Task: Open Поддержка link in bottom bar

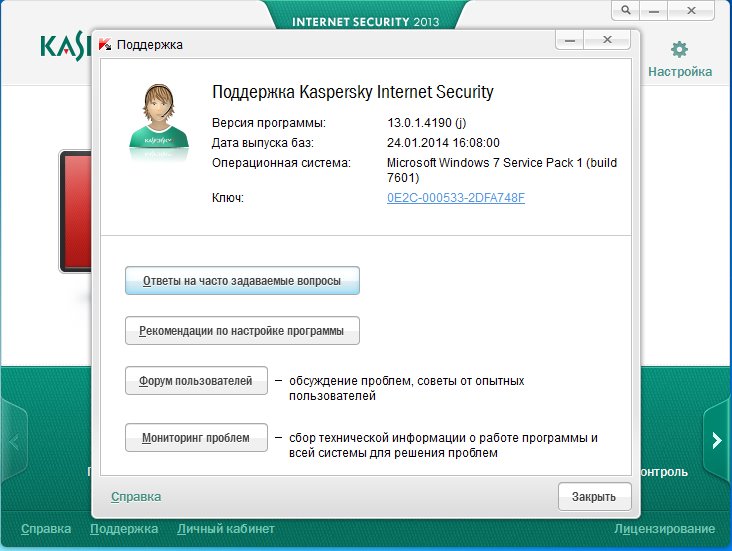Action: pos(124,529)
